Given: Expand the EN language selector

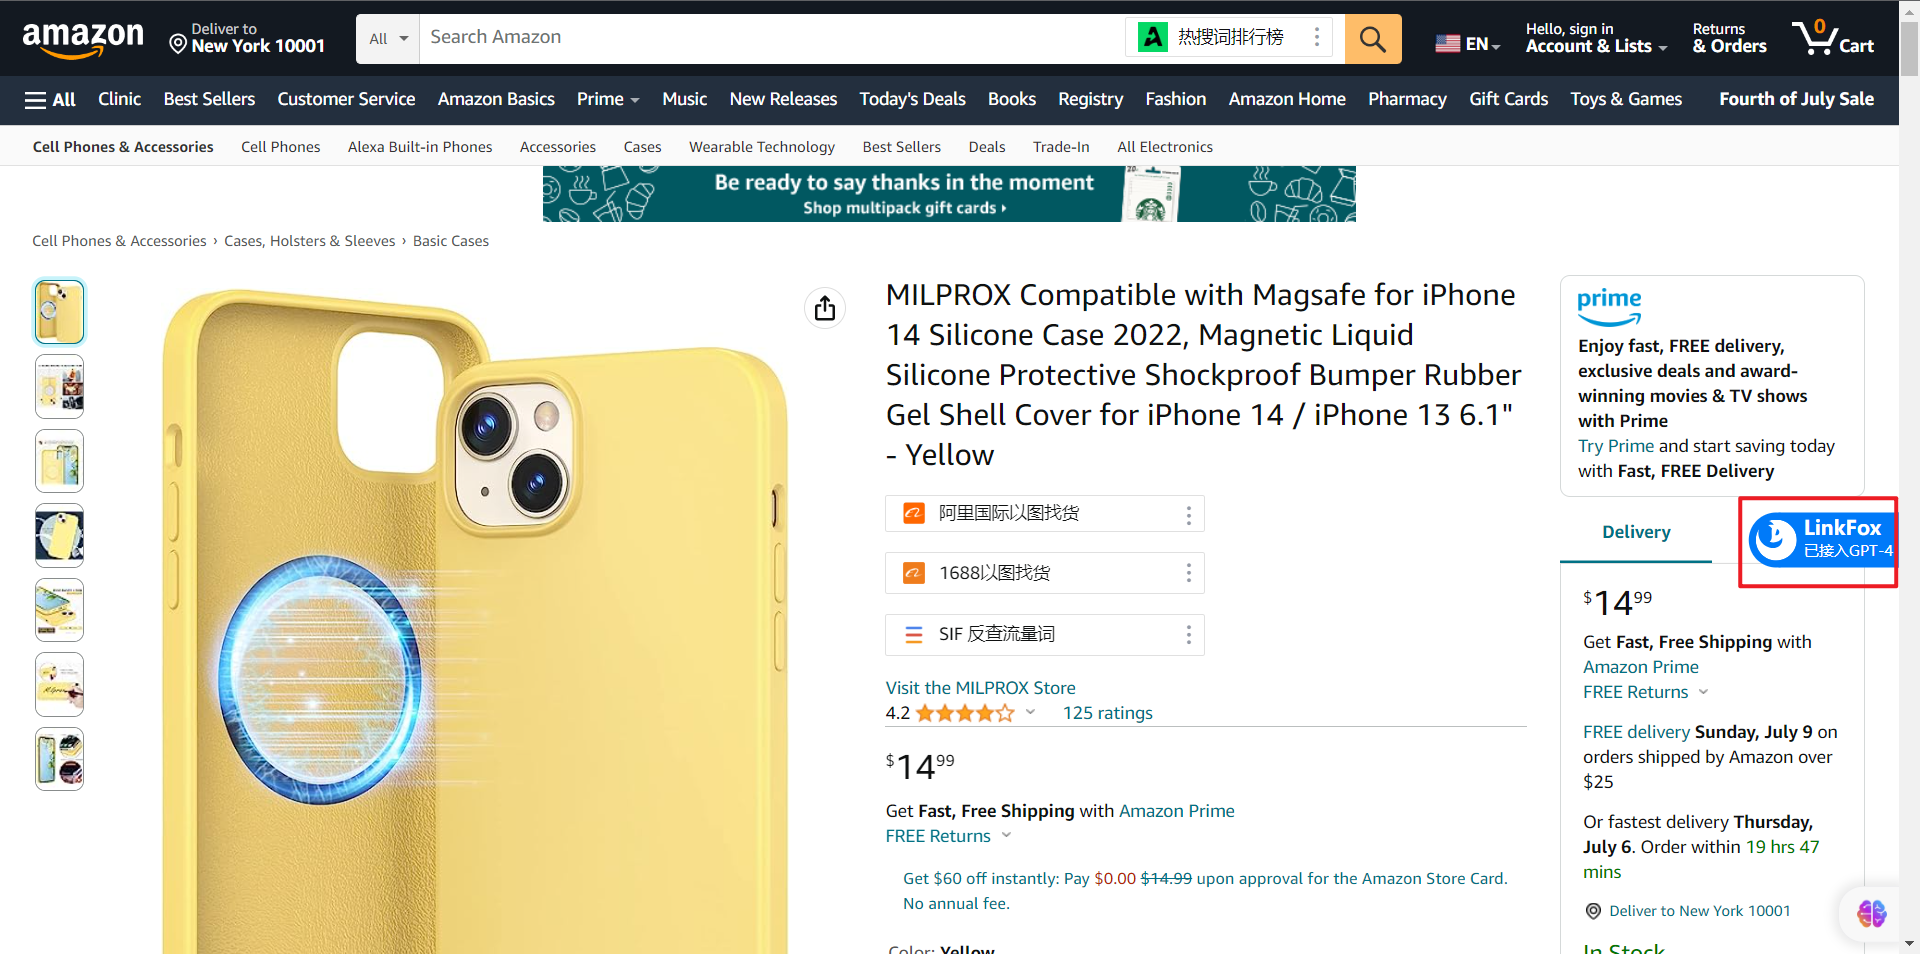Looking at the screenshot, I should pos(1467,44).
